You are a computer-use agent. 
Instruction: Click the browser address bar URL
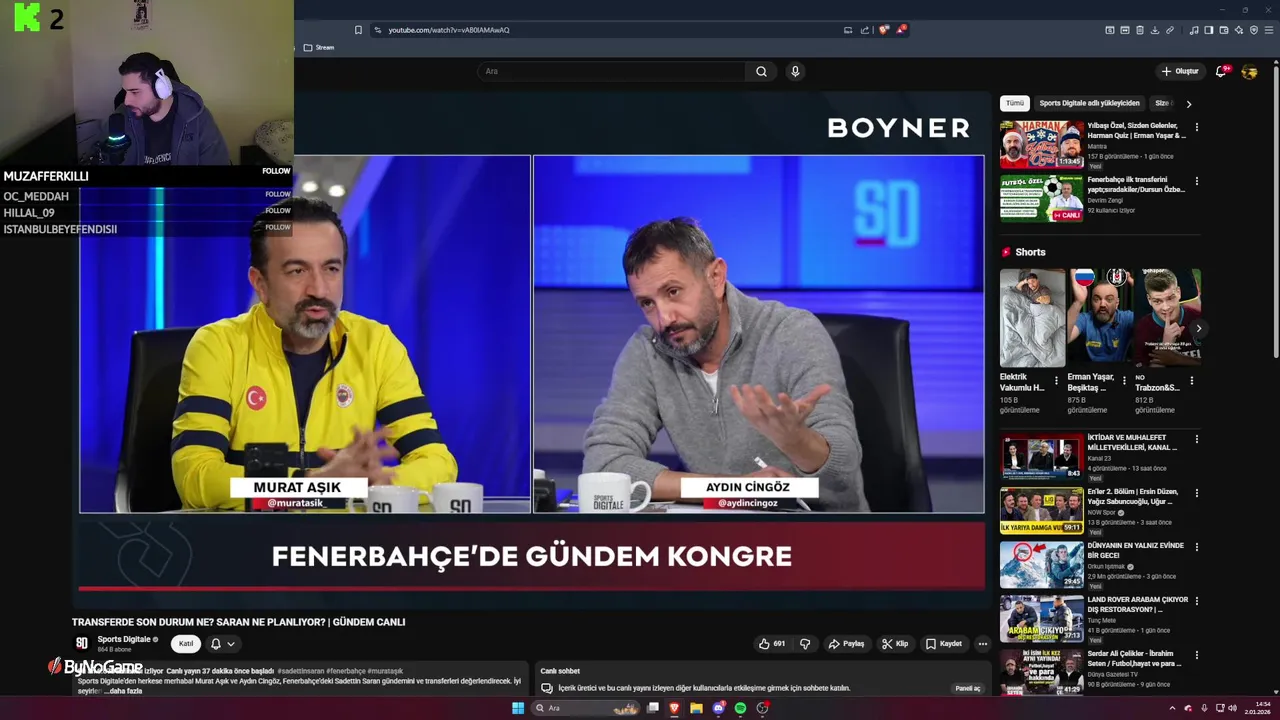click(449, 30)
